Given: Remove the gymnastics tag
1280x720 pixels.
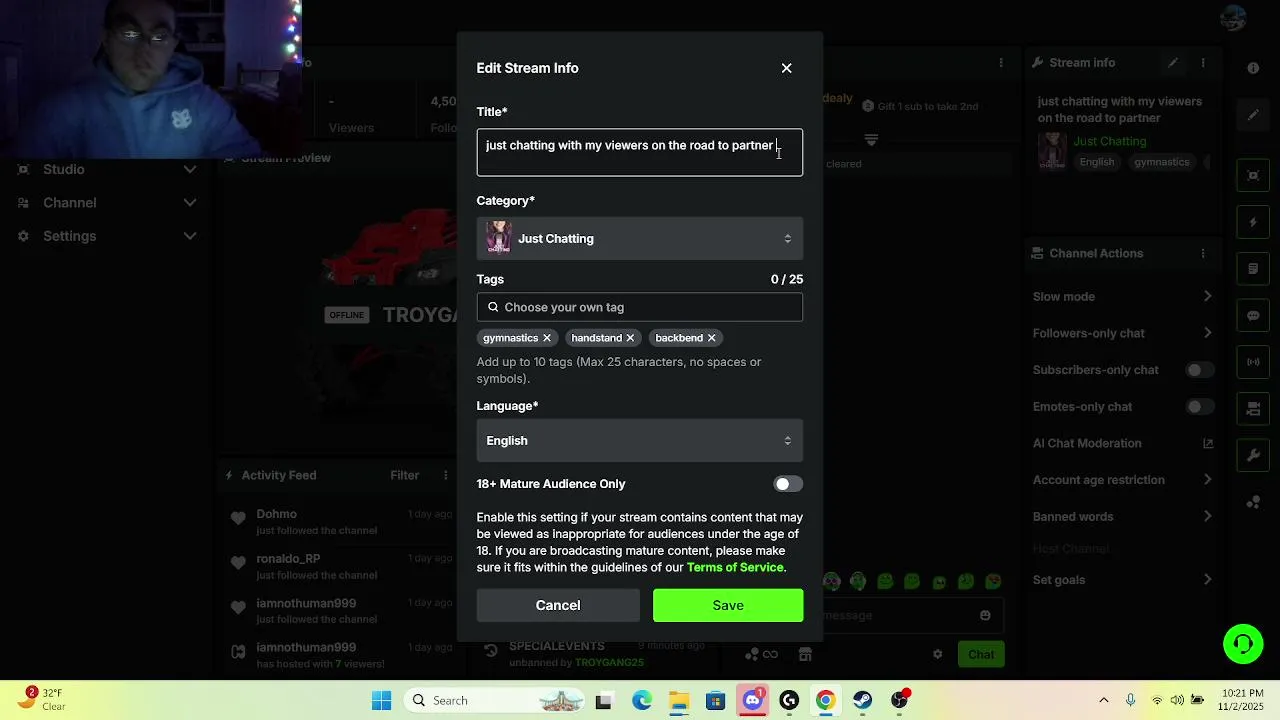Looking at the screenshot, I should click(547, 338).
